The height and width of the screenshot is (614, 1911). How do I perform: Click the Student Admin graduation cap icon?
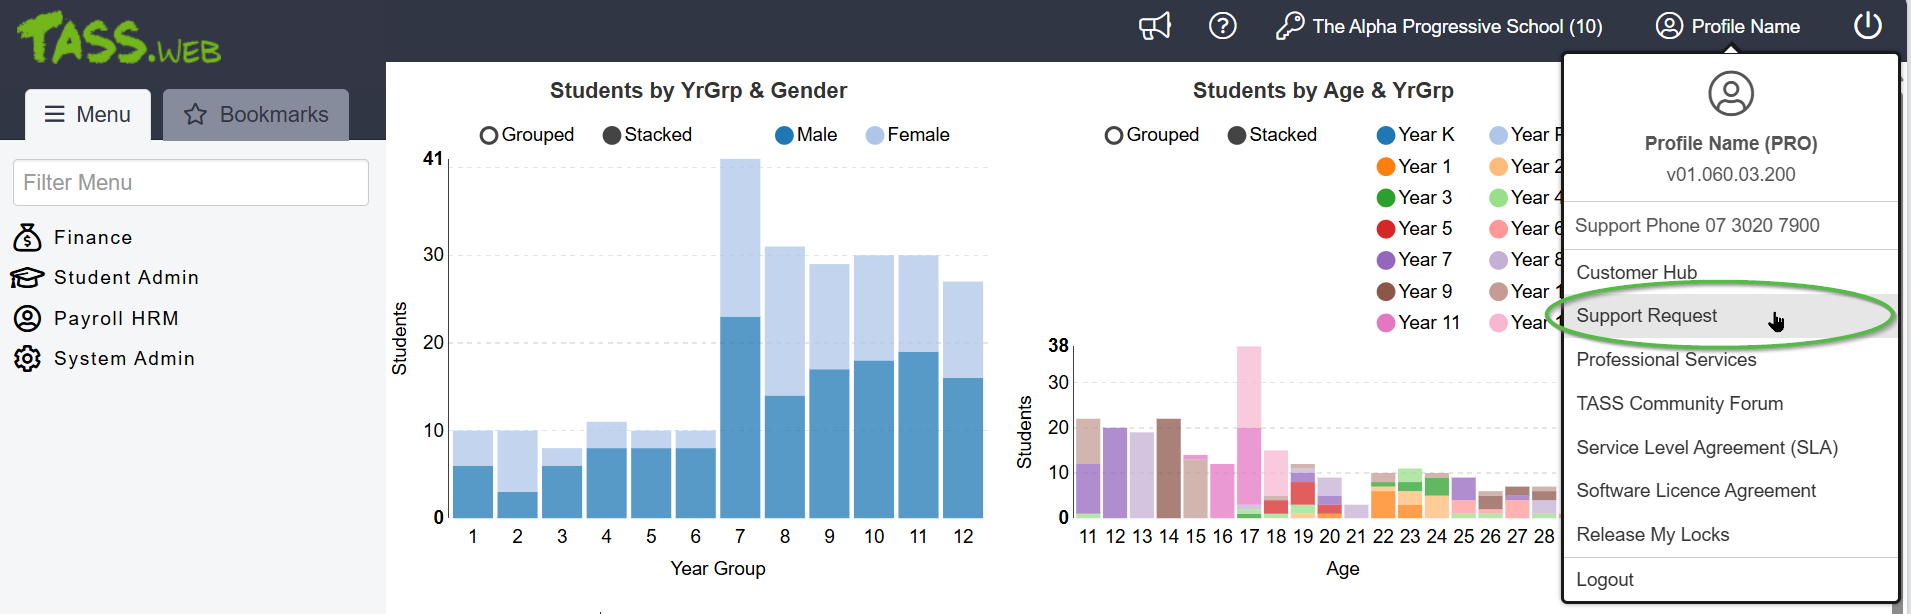pyautogui.click(x=27, y=278)
